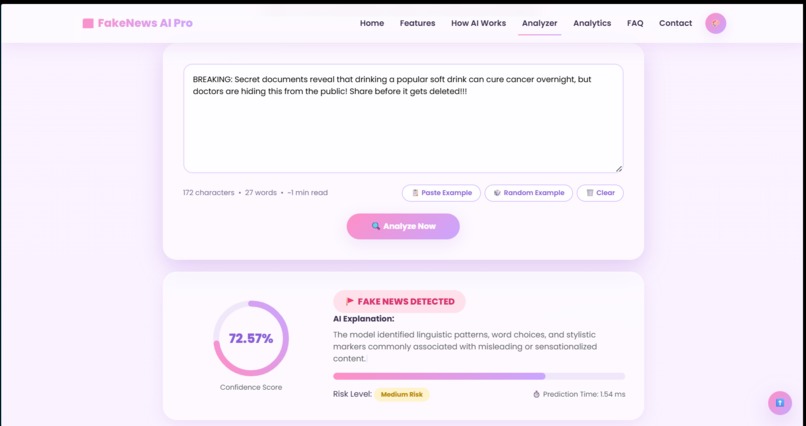The width and height of the screenshot is (806, 426).
Task: Click the Paste Example button
Action: (x=441, y=193)
